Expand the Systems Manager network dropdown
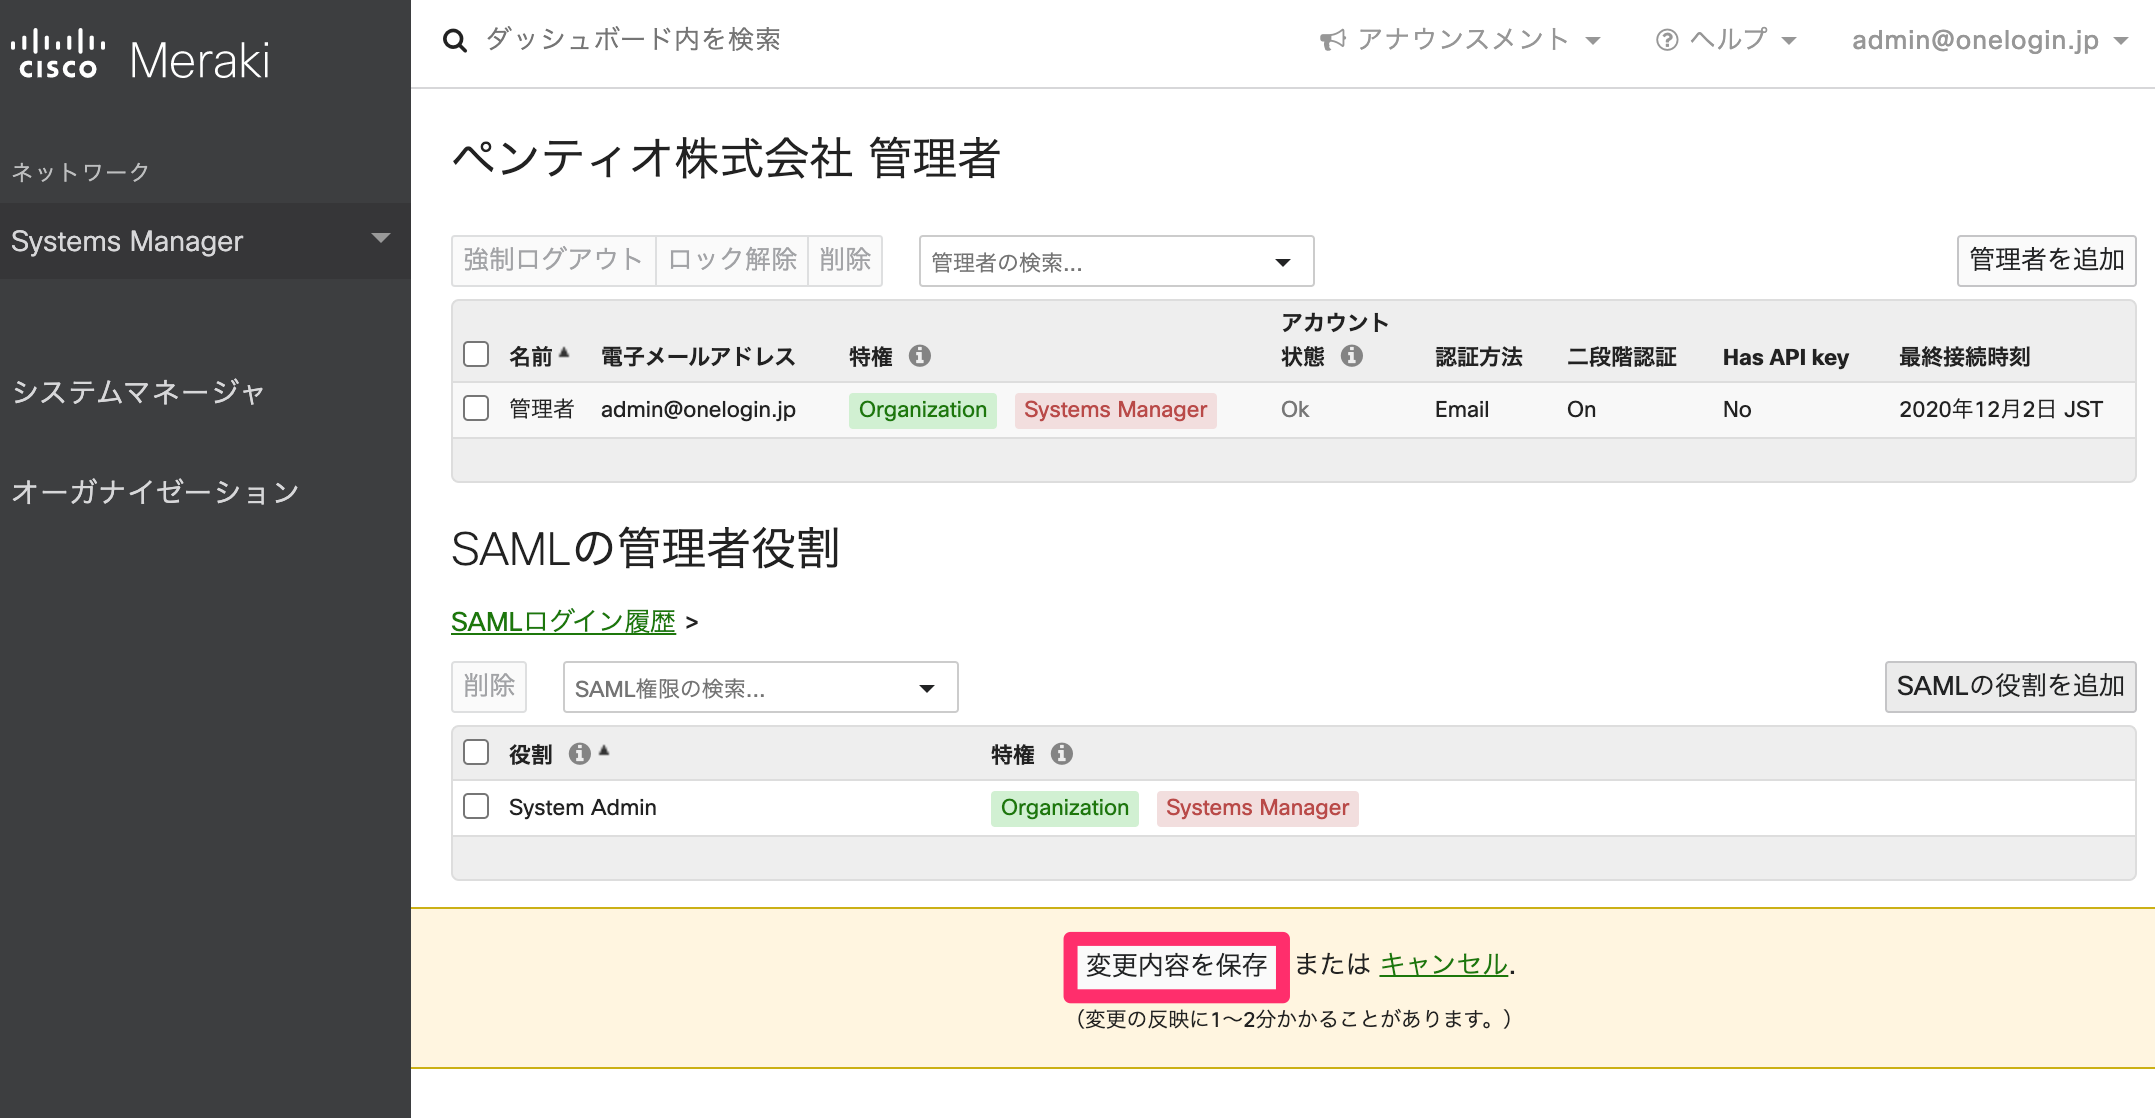This screenshot has height=1118, width=2155. (x=205, y=241)
